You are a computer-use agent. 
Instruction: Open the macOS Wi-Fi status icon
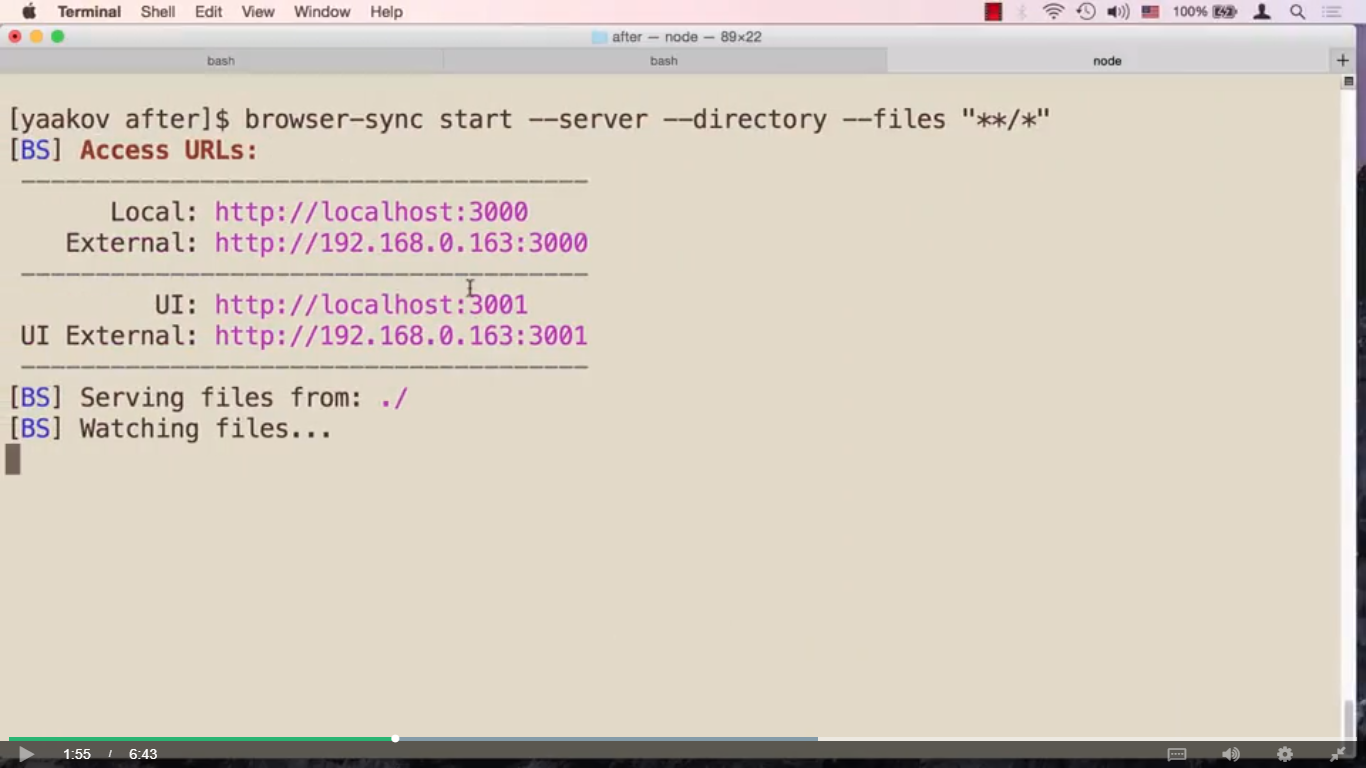[1053, 11]
